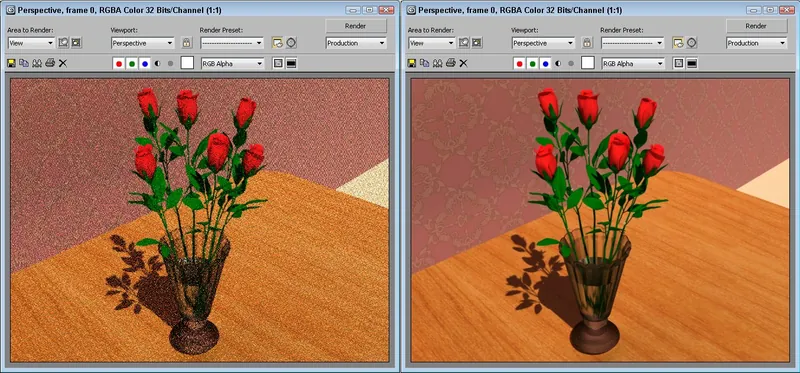Click the noisy roses render in left window
Image resolution: width=800 pixels, height=373 pixels.
[x=199, y=220]
